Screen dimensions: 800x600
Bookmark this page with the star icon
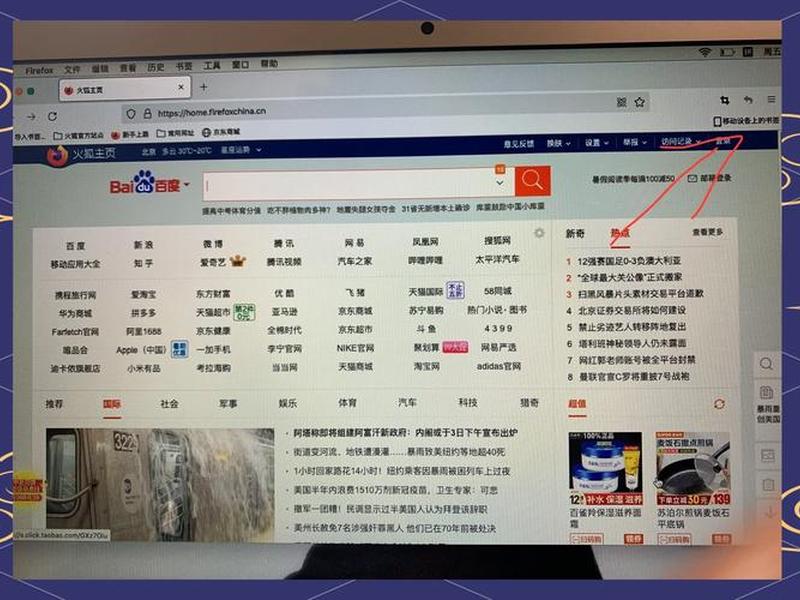[x=639, y=103]
